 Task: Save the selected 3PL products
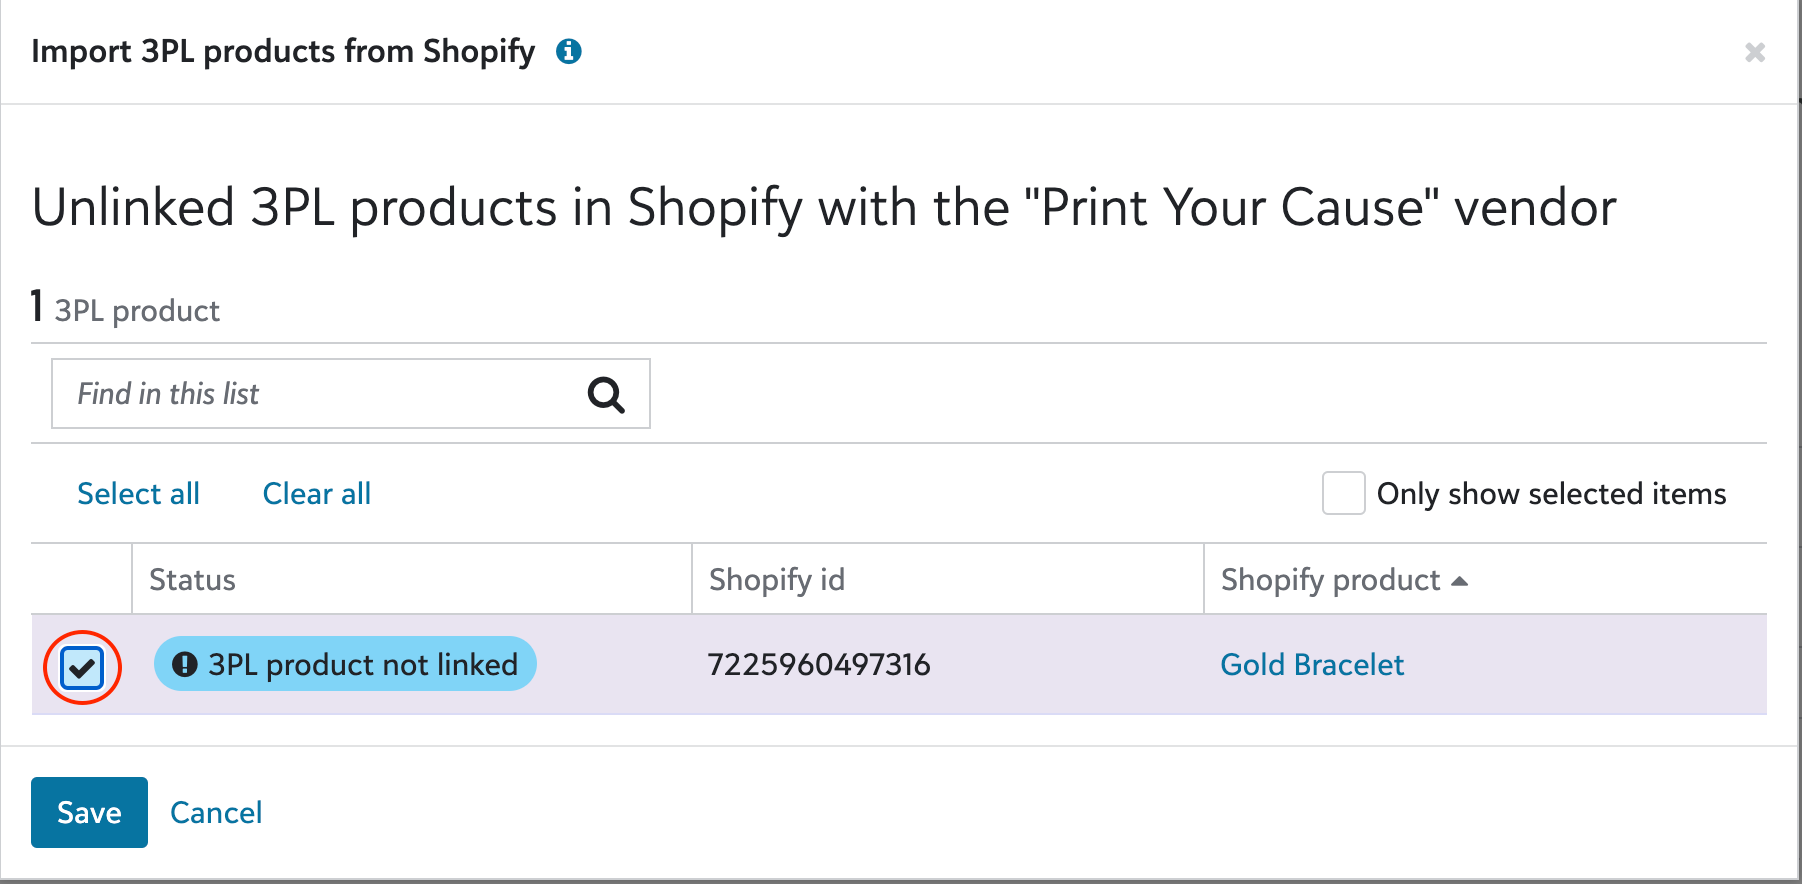pos(89,812)
